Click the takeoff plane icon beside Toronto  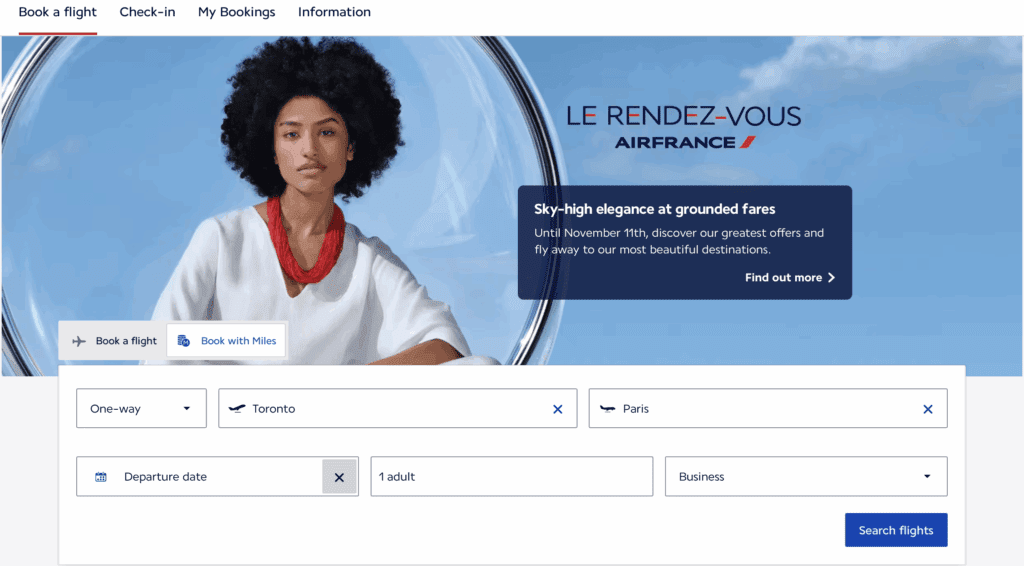tap(237, 409)
